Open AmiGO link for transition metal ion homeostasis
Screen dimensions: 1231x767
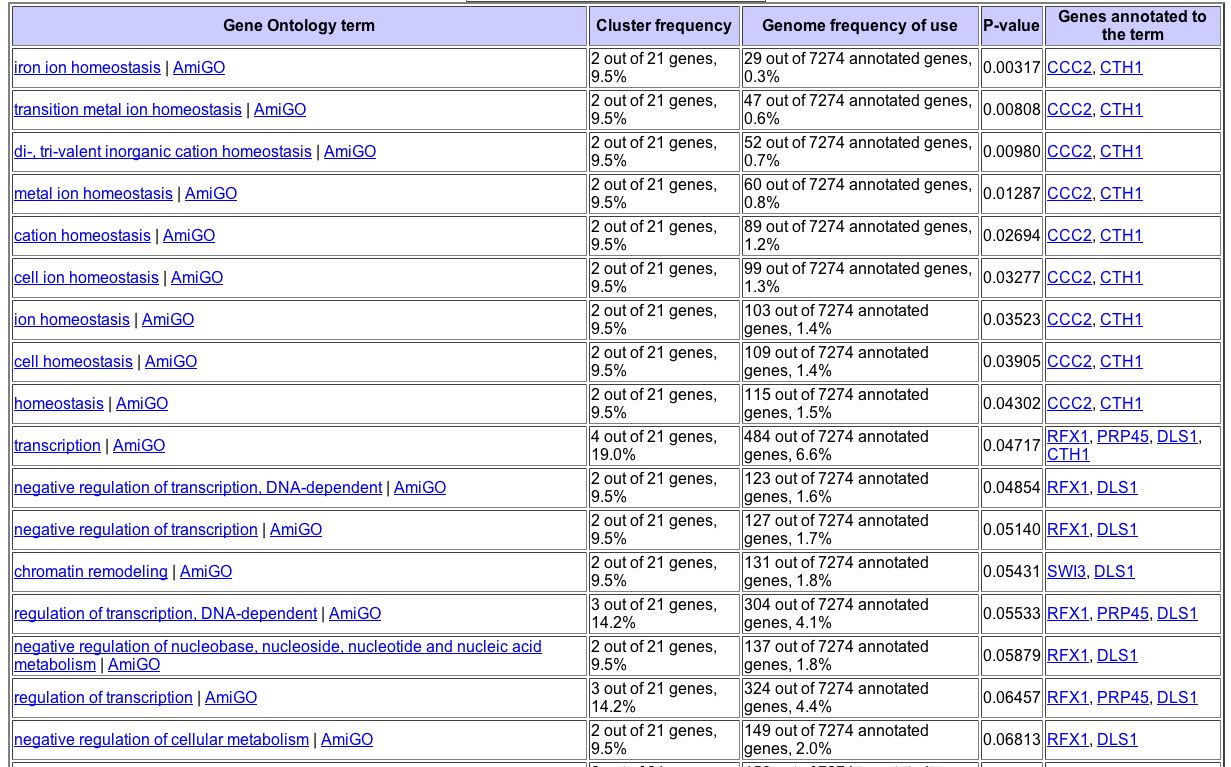[280, 110]
